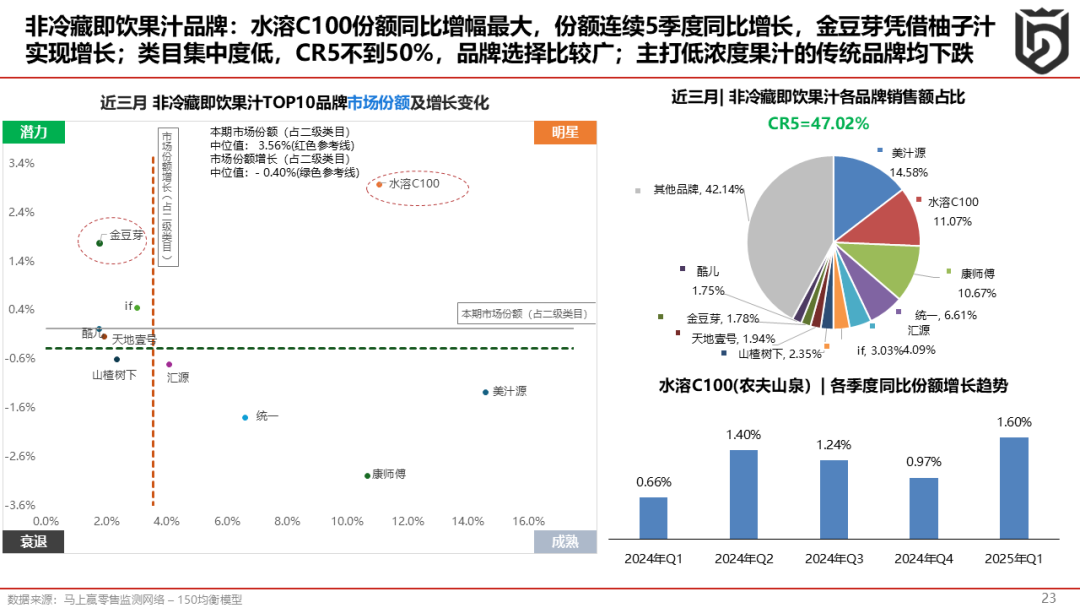Click the 天地壹号, 1.94% pie label

734,339
